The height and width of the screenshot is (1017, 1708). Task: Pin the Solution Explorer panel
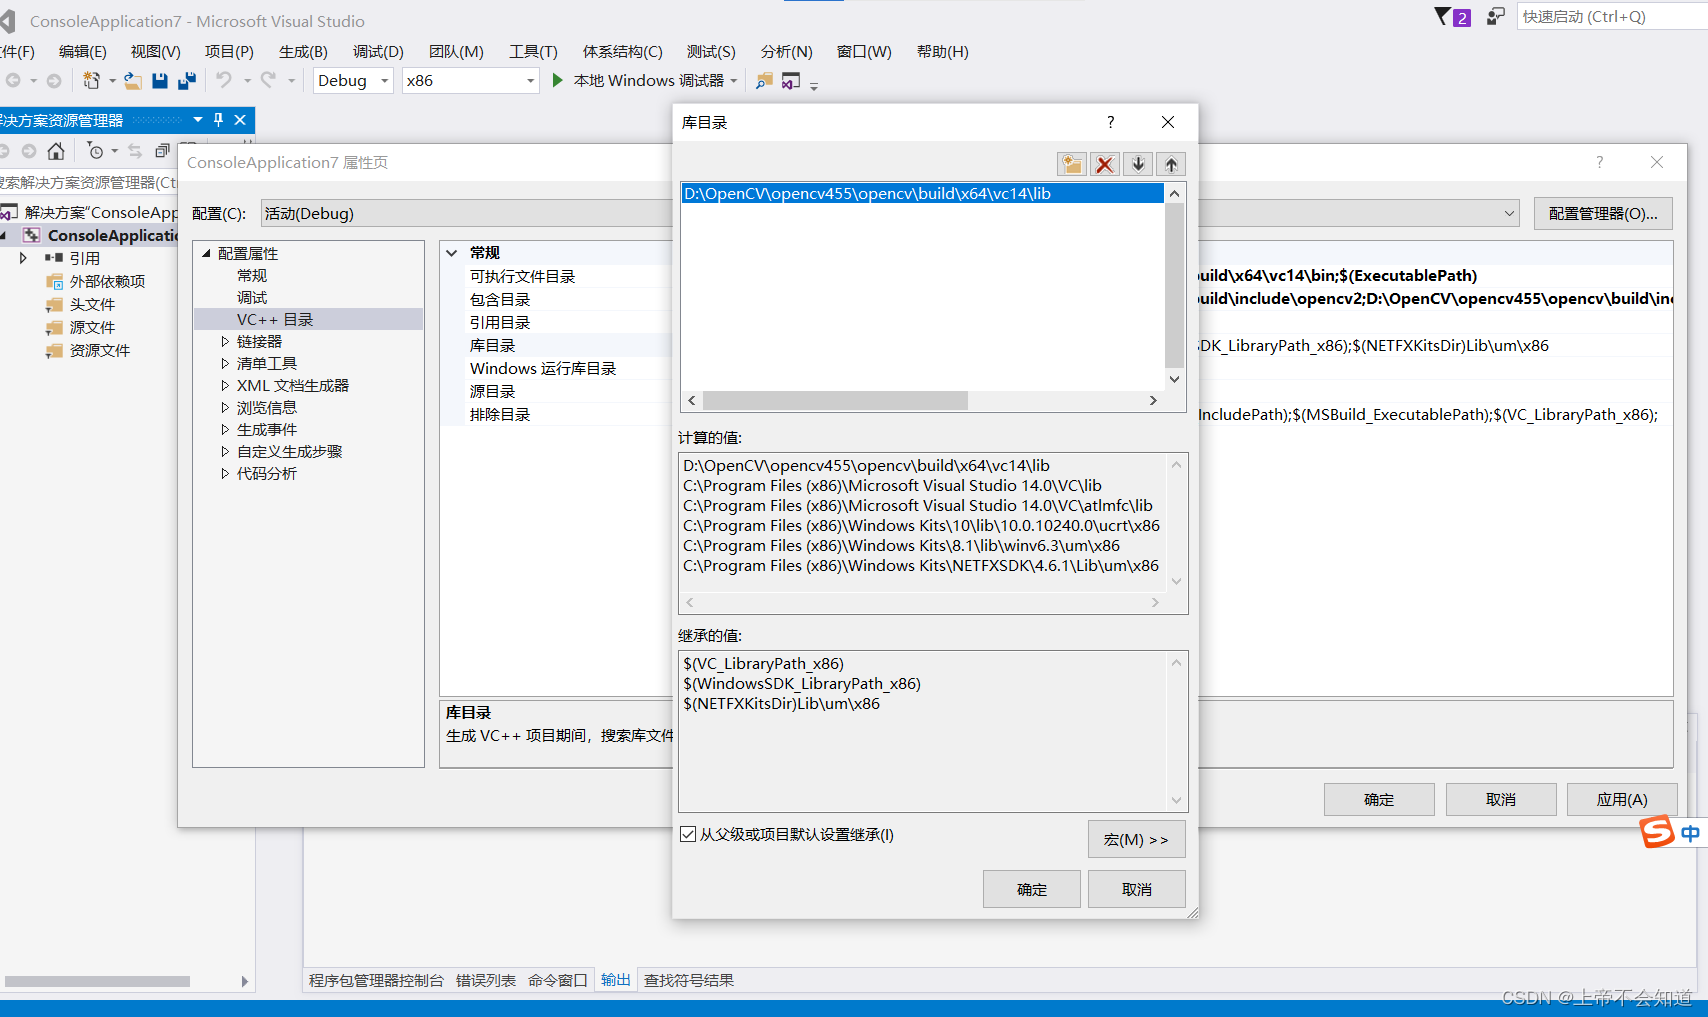pyautogui.click(x=218, y=120)
